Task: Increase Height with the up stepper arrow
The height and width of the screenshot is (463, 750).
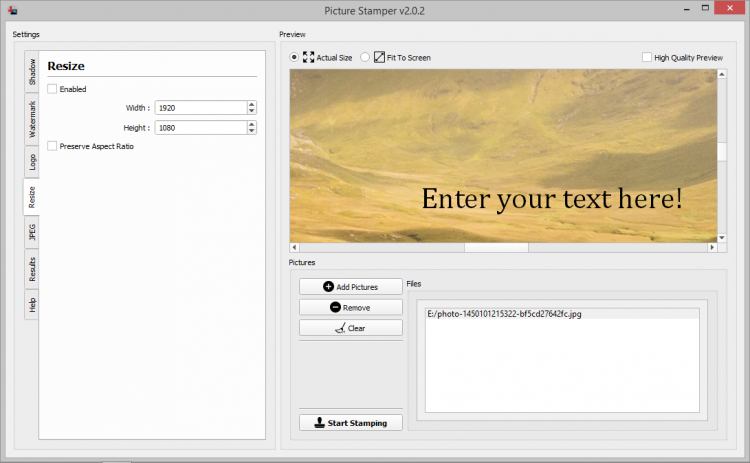Action: point(252,124)
